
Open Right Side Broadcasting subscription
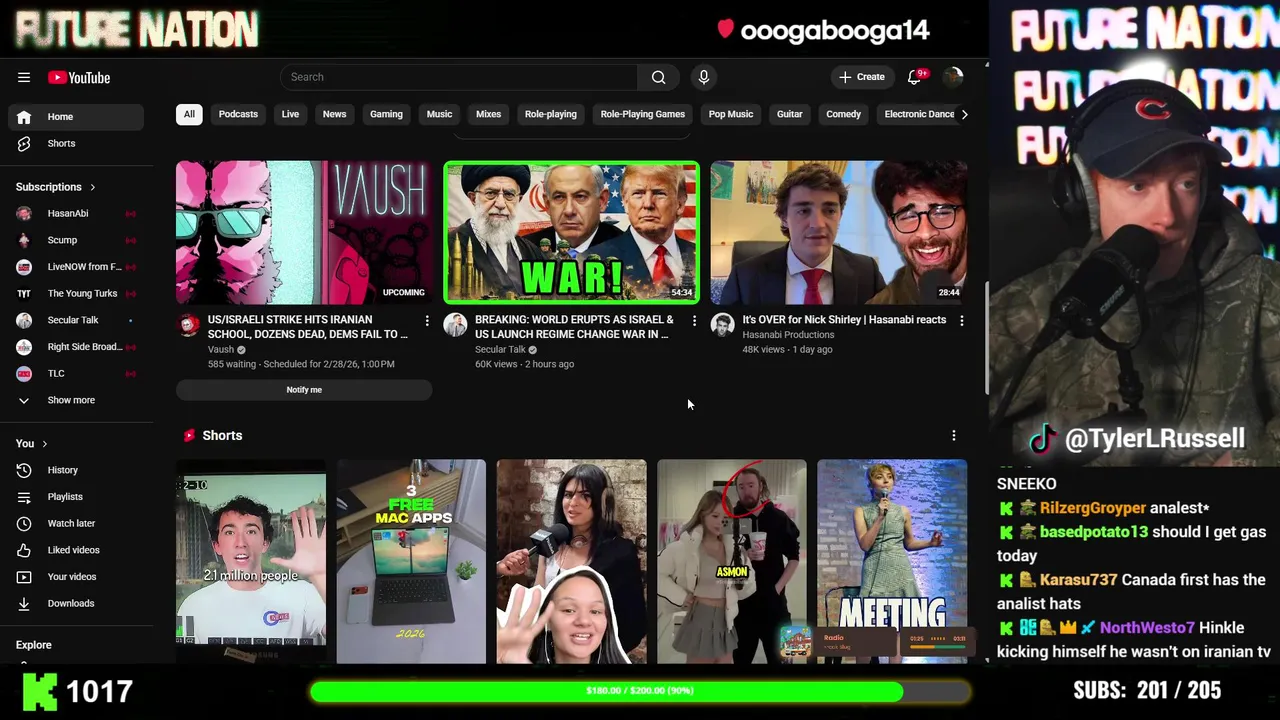(x=76, y=347)
